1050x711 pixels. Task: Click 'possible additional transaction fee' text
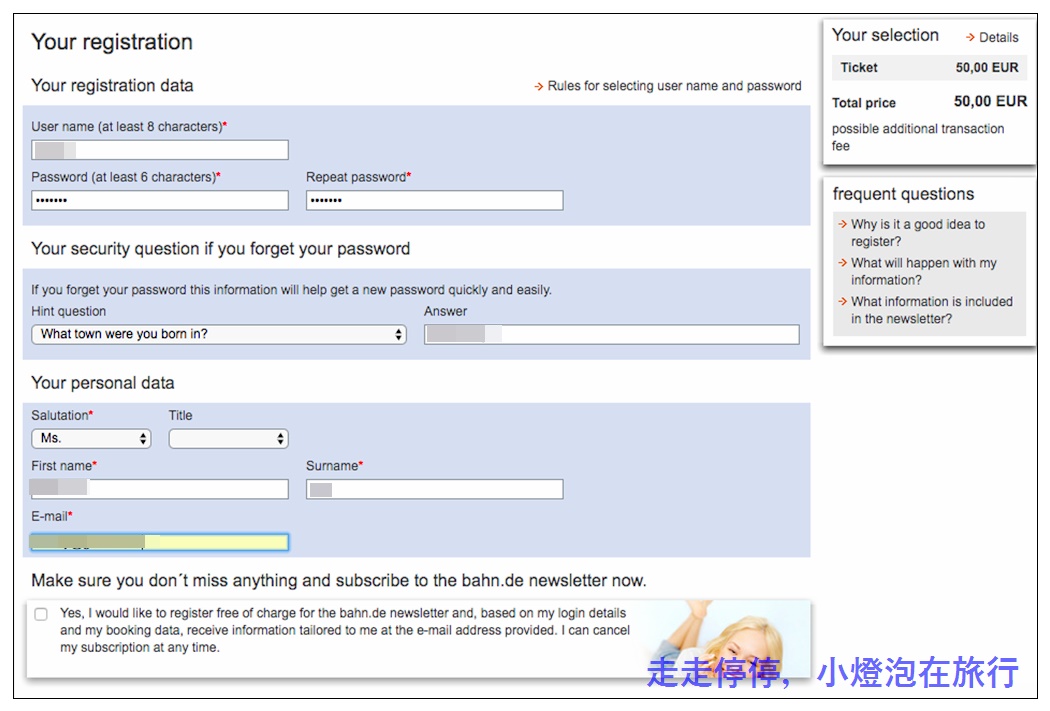point(918,137)
